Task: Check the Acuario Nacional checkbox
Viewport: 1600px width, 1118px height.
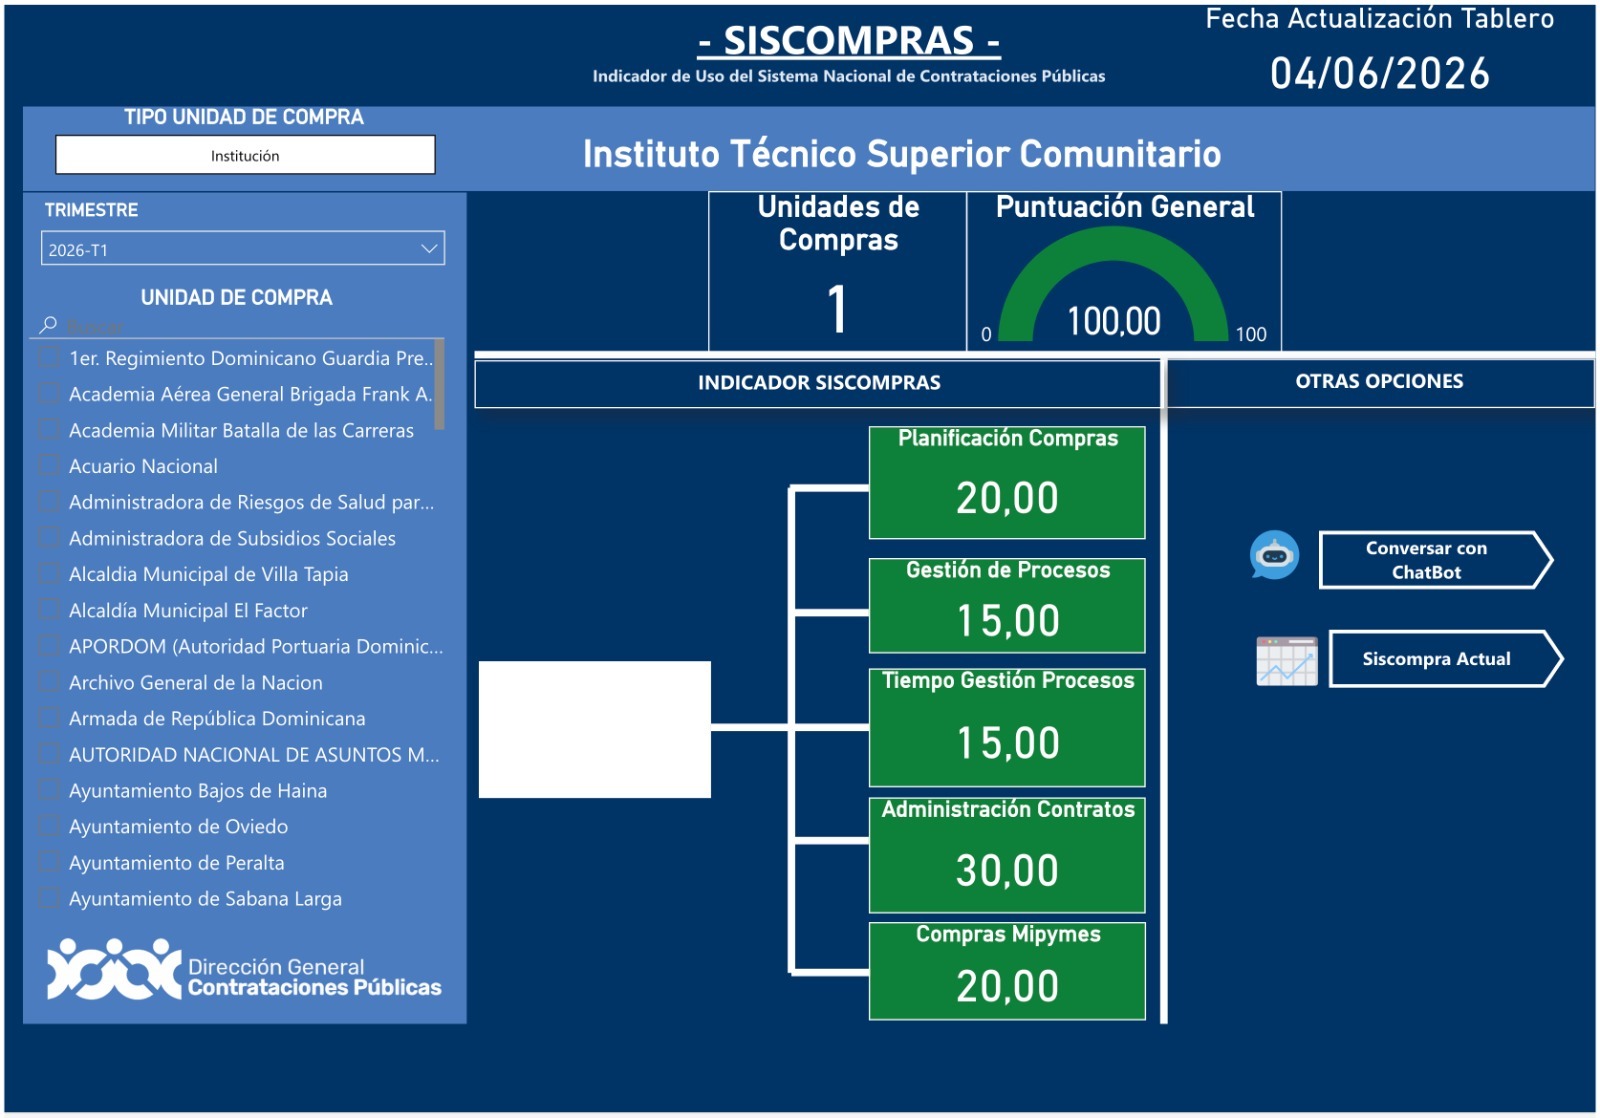Action: [48, 466]
